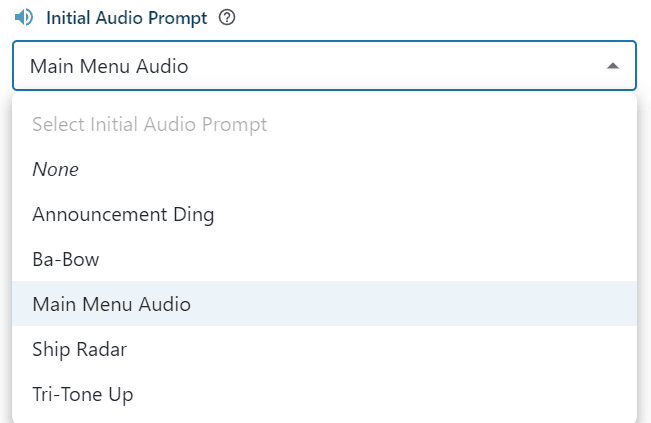Select the Tri-Tone Up option

83,394
